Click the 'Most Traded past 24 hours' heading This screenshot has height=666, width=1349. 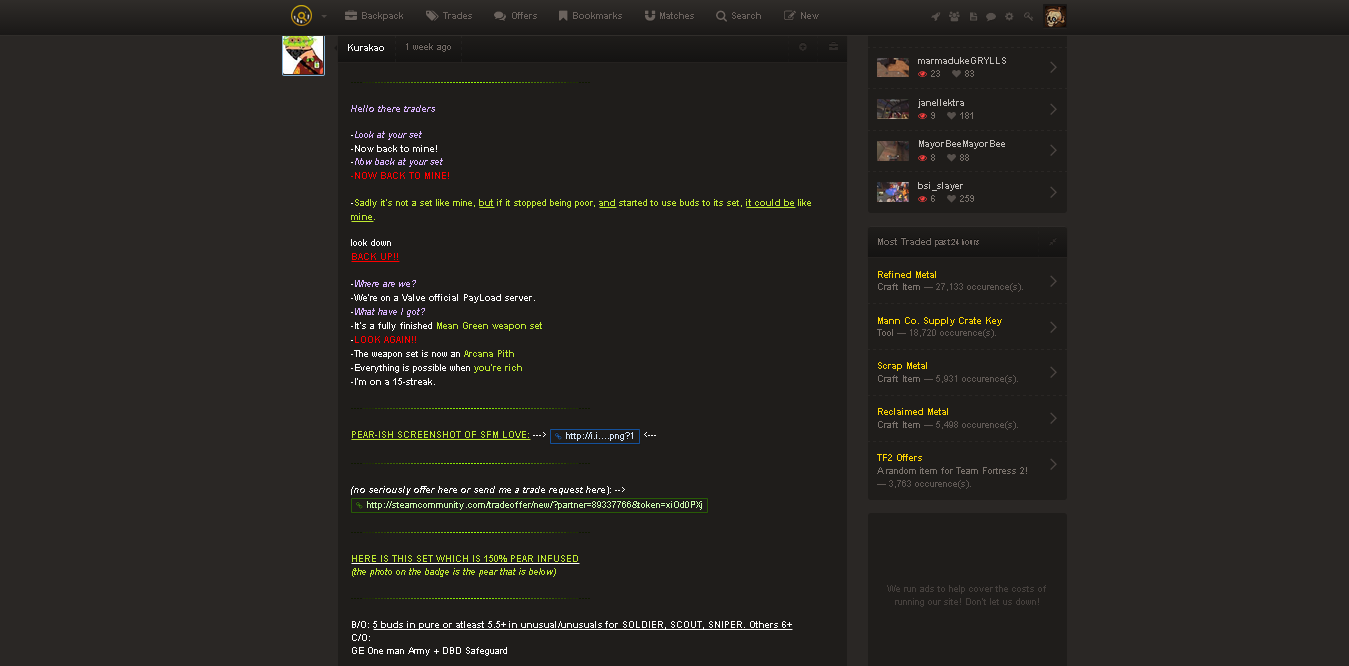click(x=928, y=242)
